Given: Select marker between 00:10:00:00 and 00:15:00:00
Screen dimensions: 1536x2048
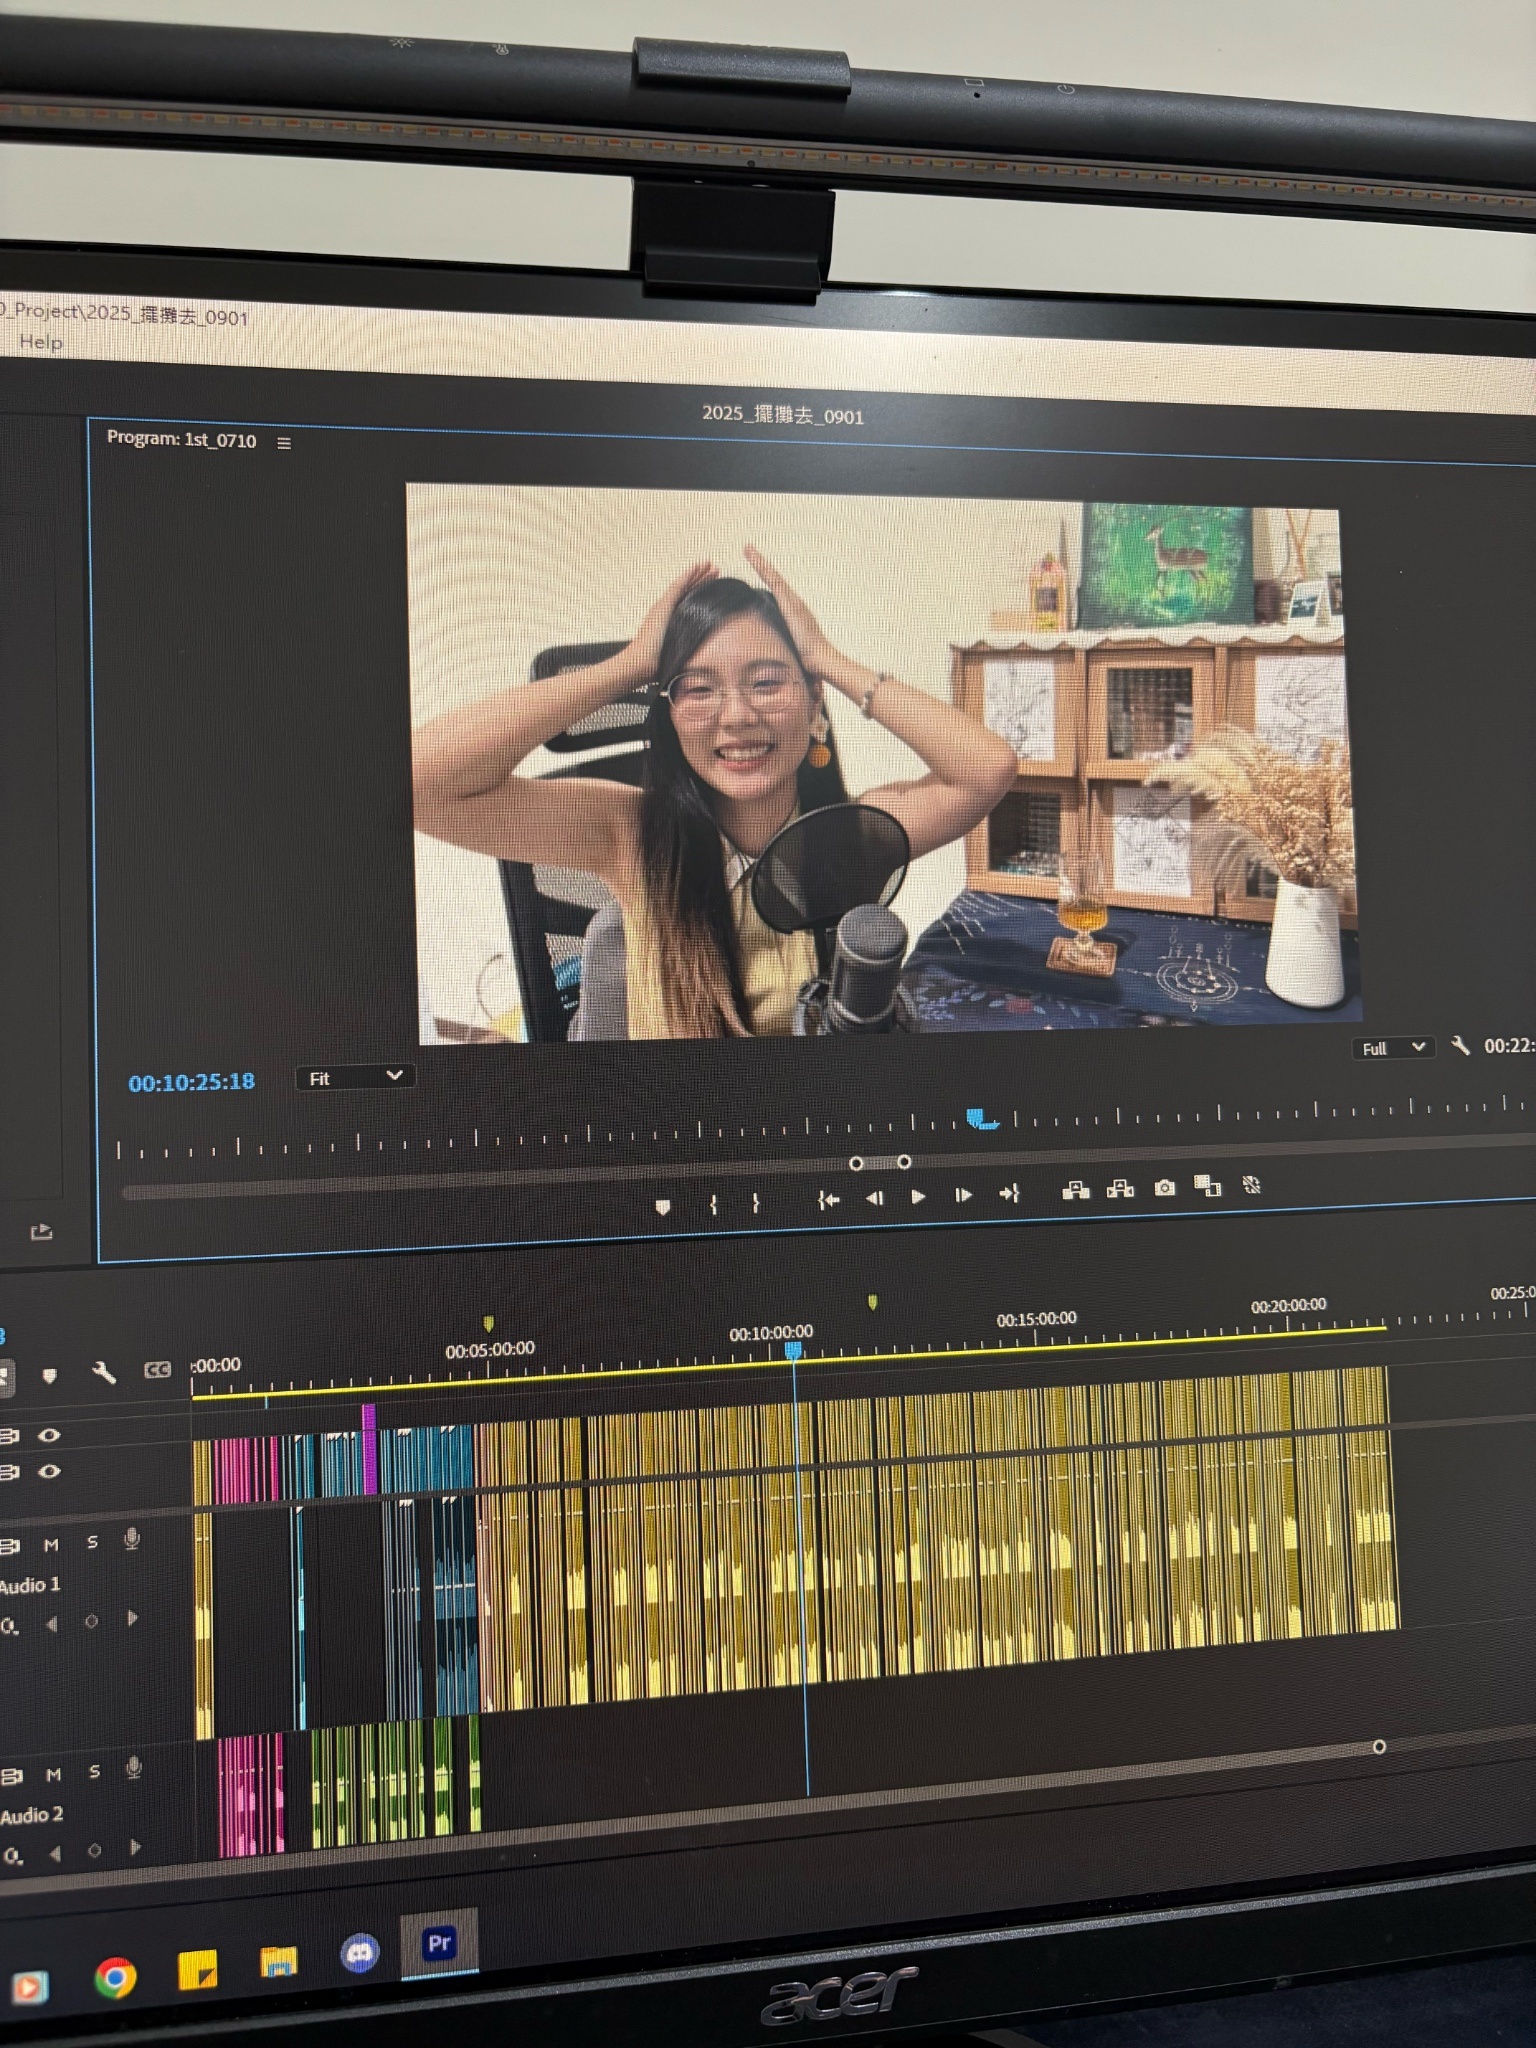Looking at the screenshot, I should pos(872,1302).
